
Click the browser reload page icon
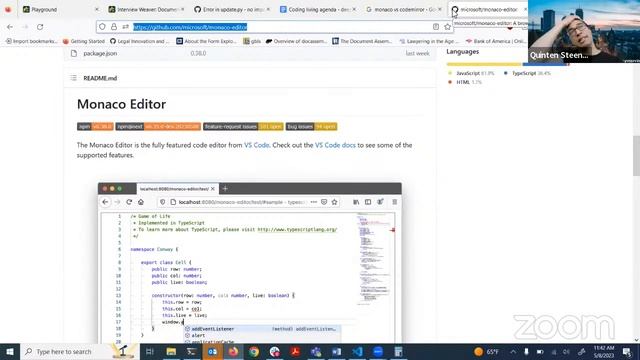point(40,27)
